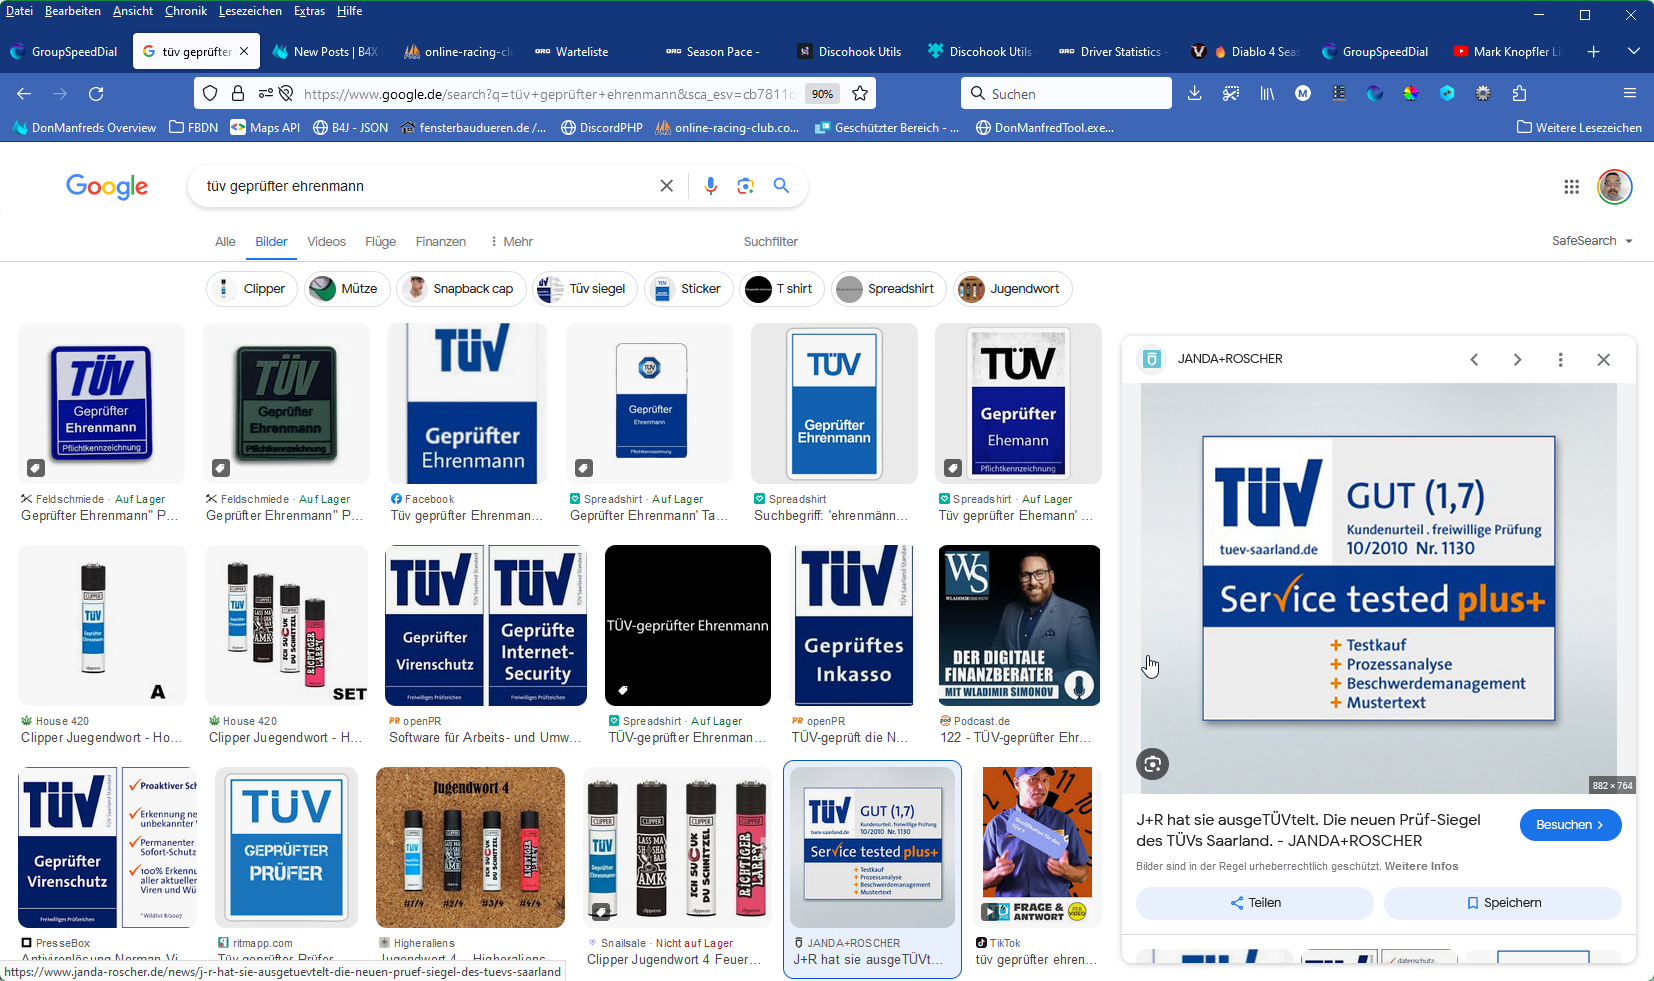Switch to the Videos search tab
The height and width of the screenshot is (981, 1654).
coord(326,242)
